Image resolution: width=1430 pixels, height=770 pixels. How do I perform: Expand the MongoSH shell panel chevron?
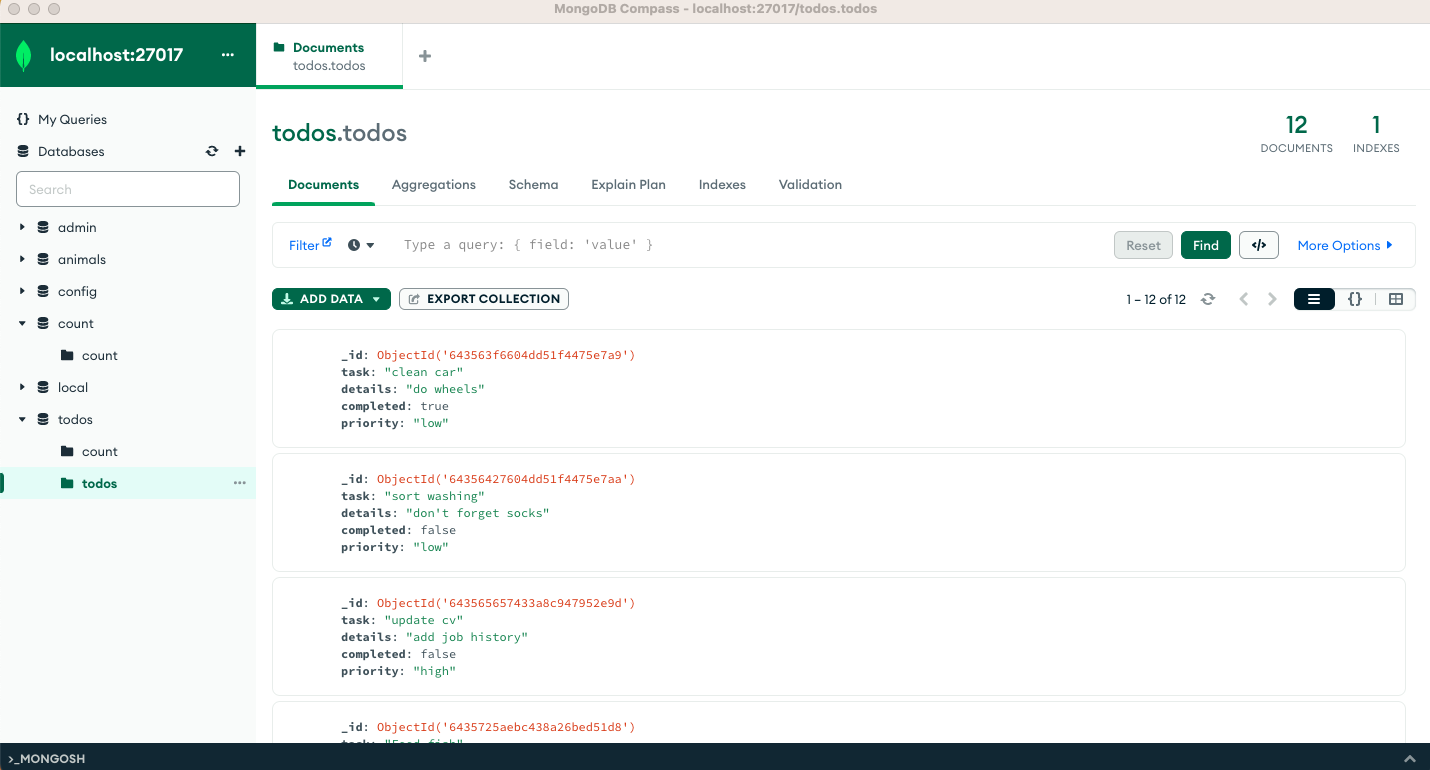point(1410,759)
